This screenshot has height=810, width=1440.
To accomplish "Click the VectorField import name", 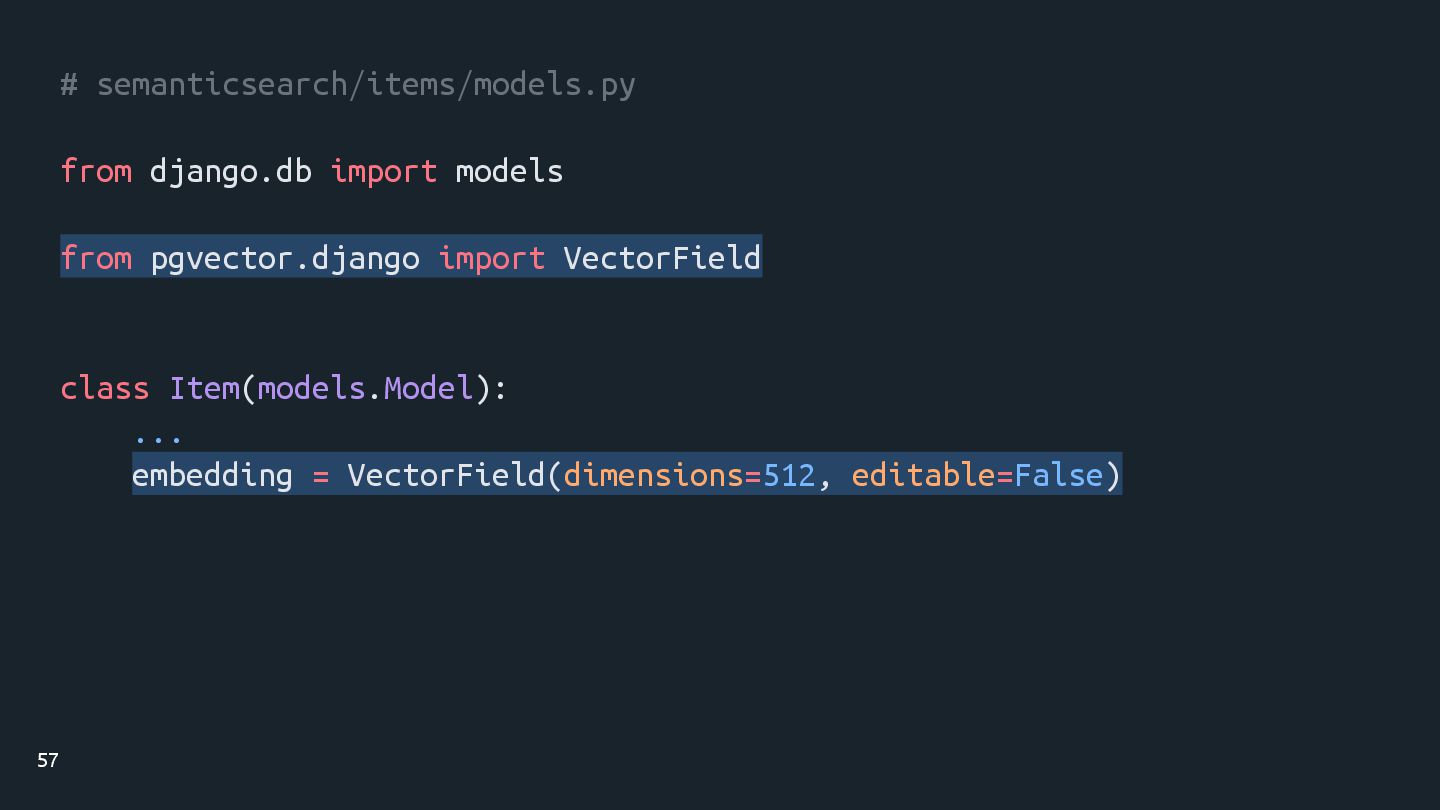I will click(662, 258).
